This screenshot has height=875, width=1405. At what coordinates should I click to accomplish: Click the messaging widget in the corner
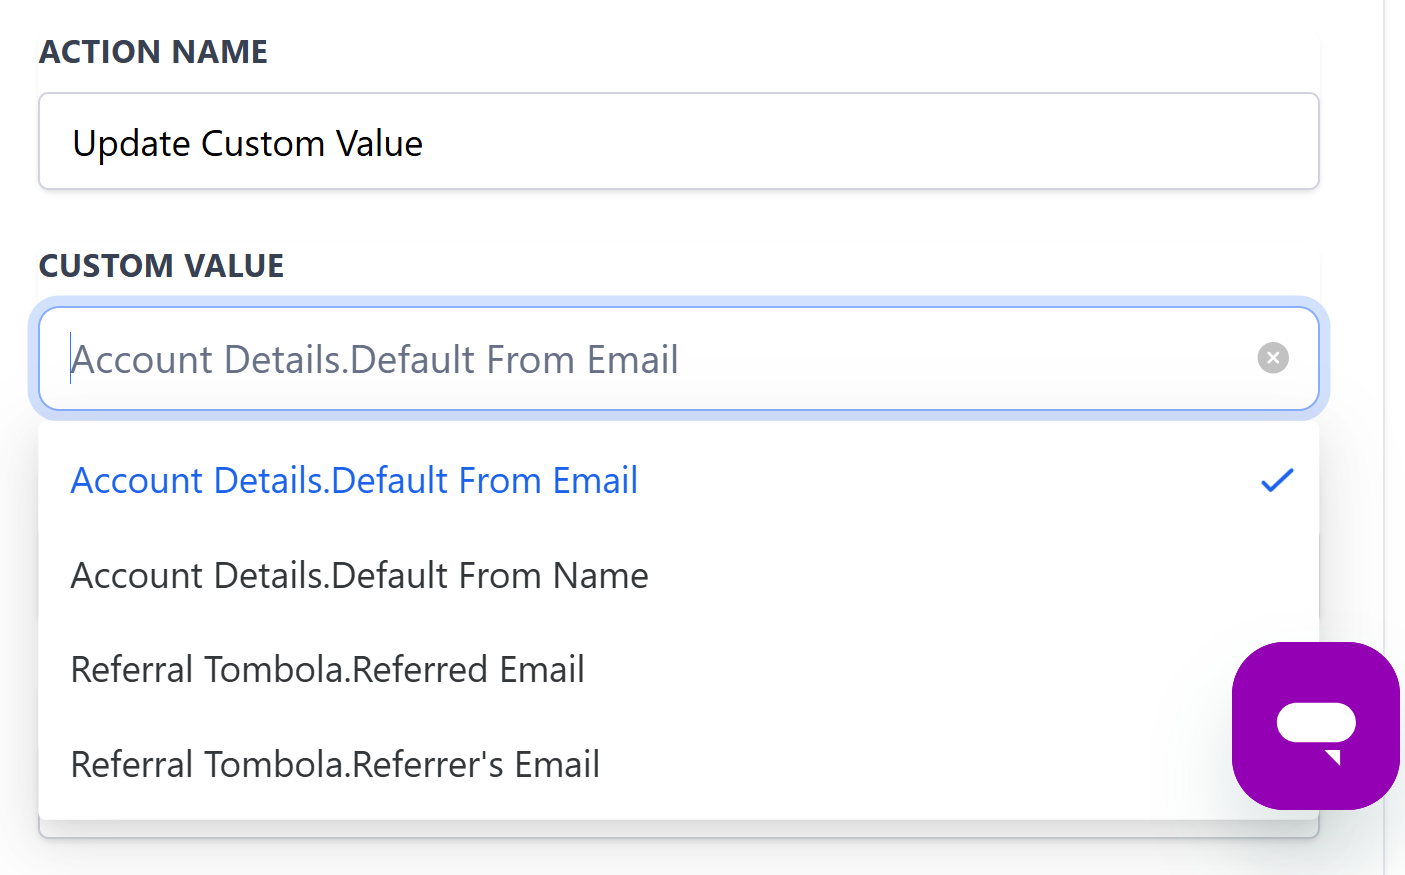coord(1316,726)
